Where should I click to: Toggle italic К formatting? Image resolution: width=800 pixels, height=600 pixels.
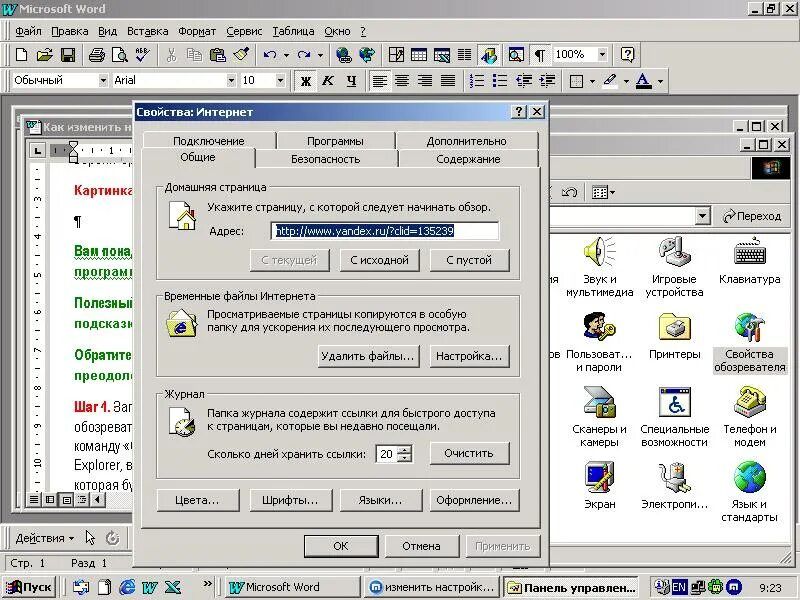(328, 81)
